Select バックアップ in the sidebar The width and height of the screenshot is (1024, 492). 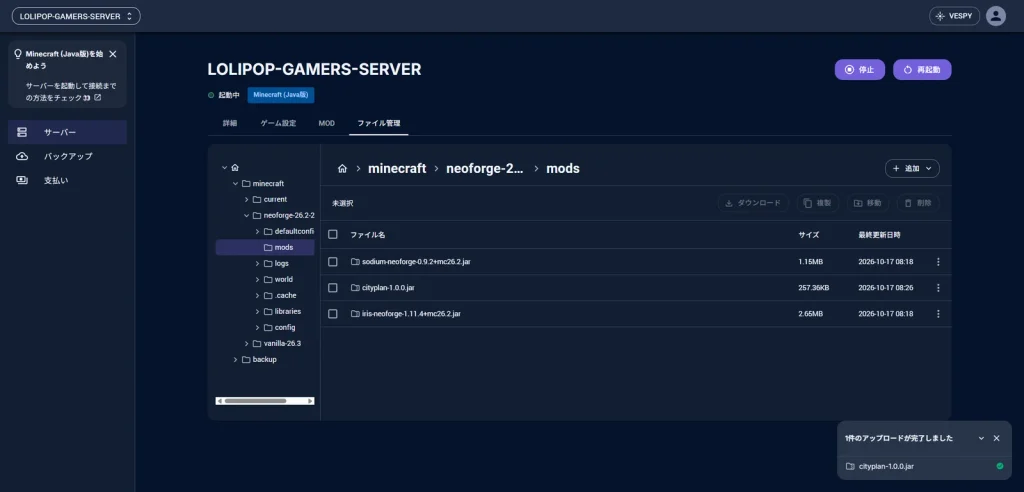tap(67, 156)
